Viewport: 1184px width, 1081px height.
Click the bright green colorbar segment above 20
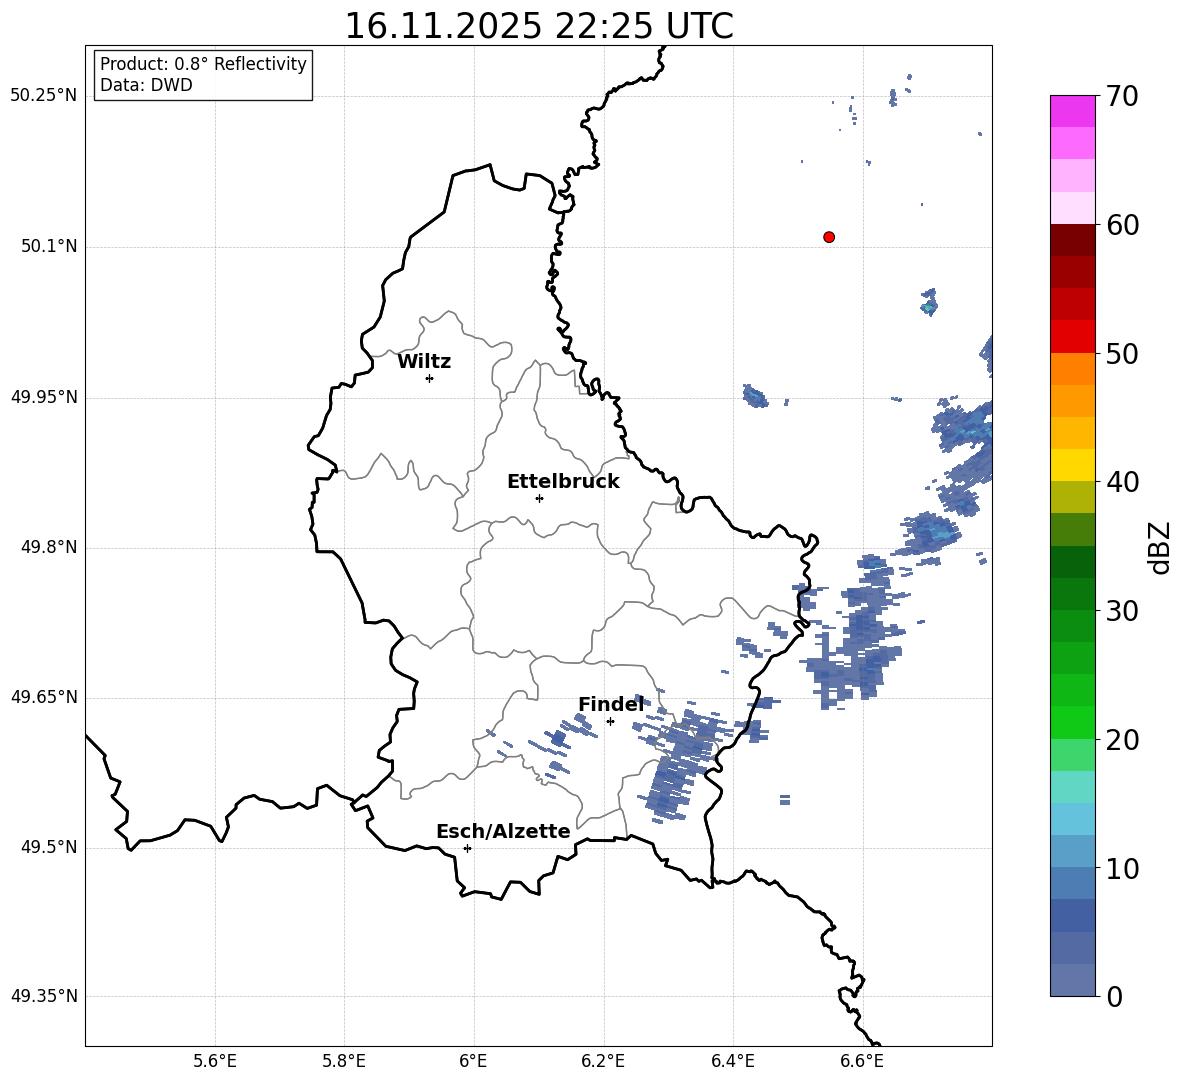[1072, 722]
